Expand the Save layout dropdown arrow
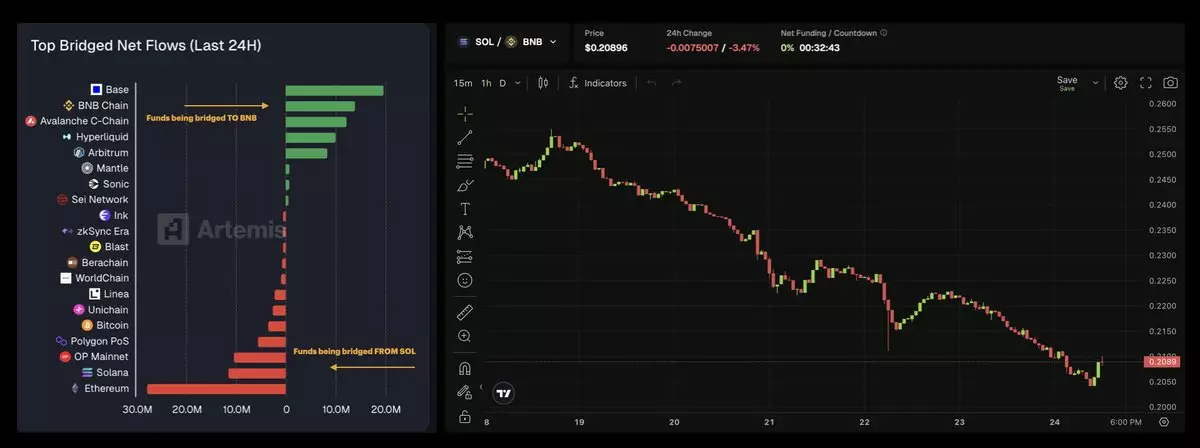Screen dimensions: 1200x448 pyautogui.click(x=1096, y=83)
